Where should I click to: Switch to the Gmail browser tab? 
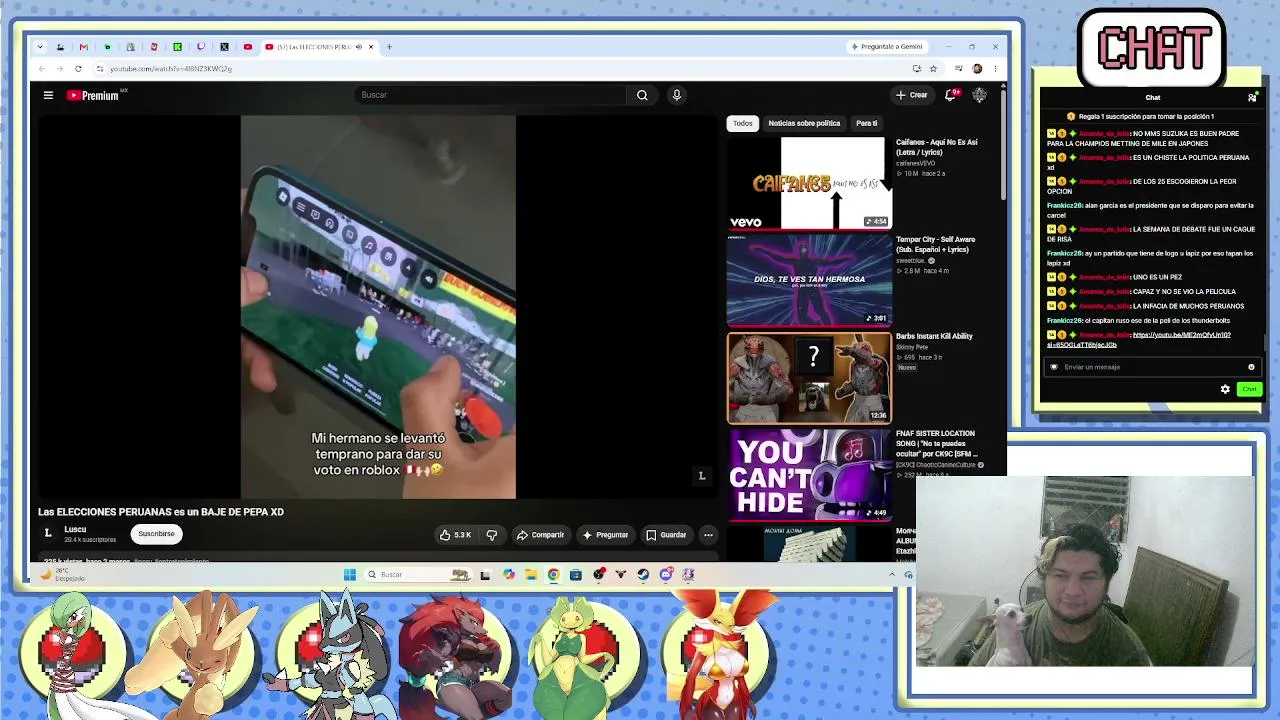click(x=83, y=47)
